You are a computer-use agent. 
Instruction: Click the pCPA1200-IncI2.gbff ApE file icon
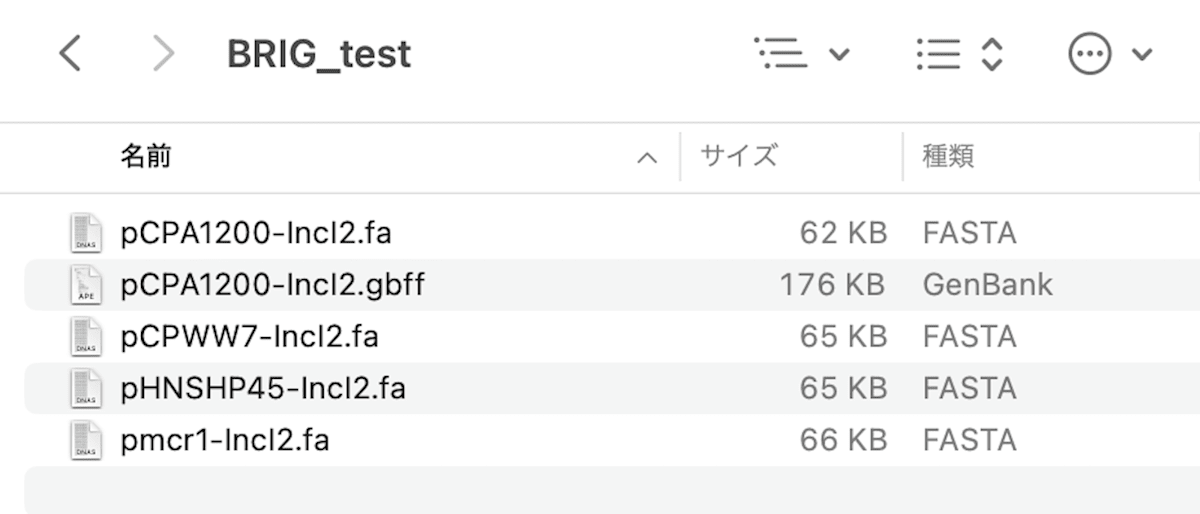[85, 285]
